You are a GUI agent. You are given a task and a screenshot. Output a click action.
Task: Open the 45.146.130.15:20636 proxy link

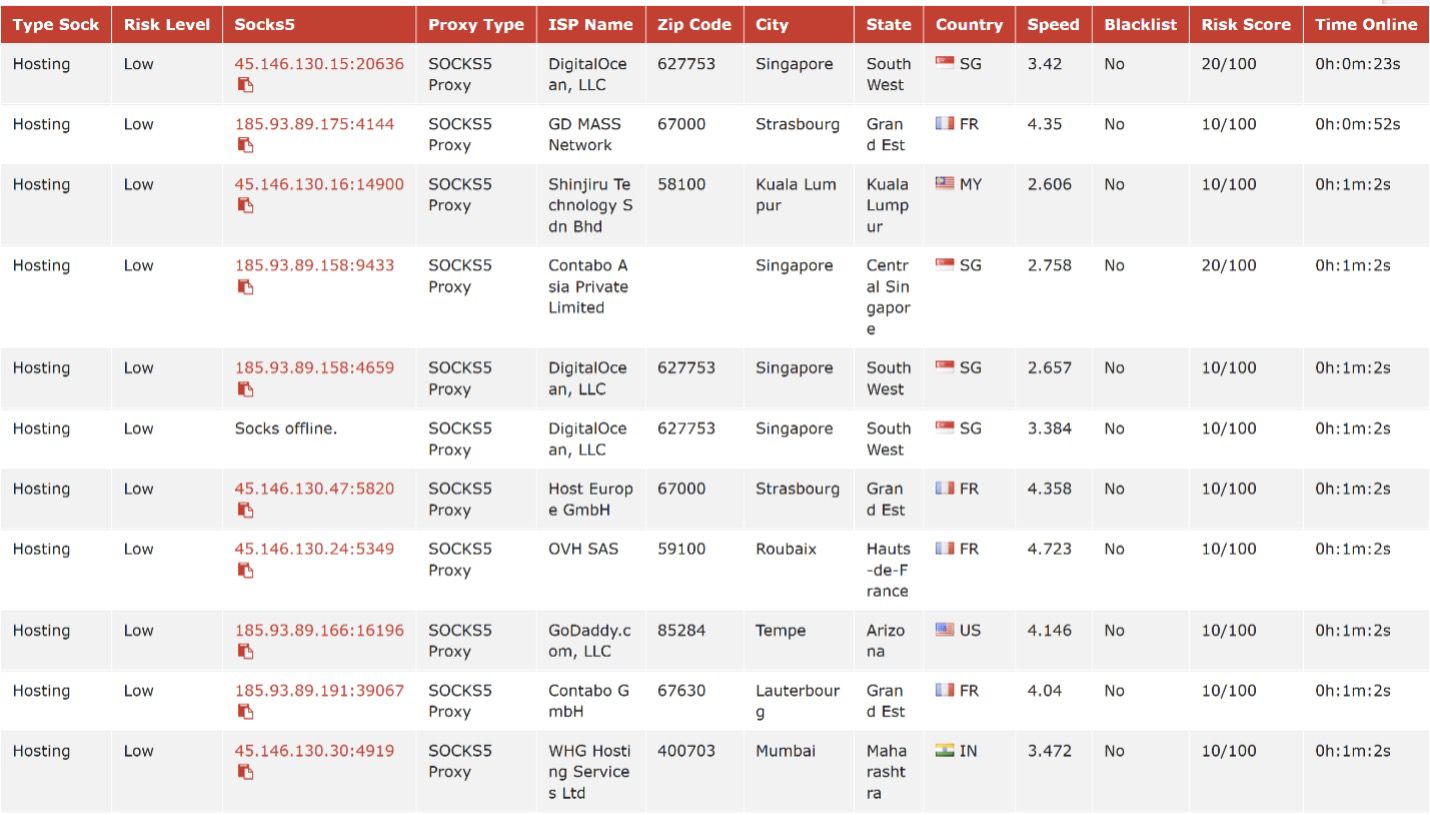(x=319, y=64)
